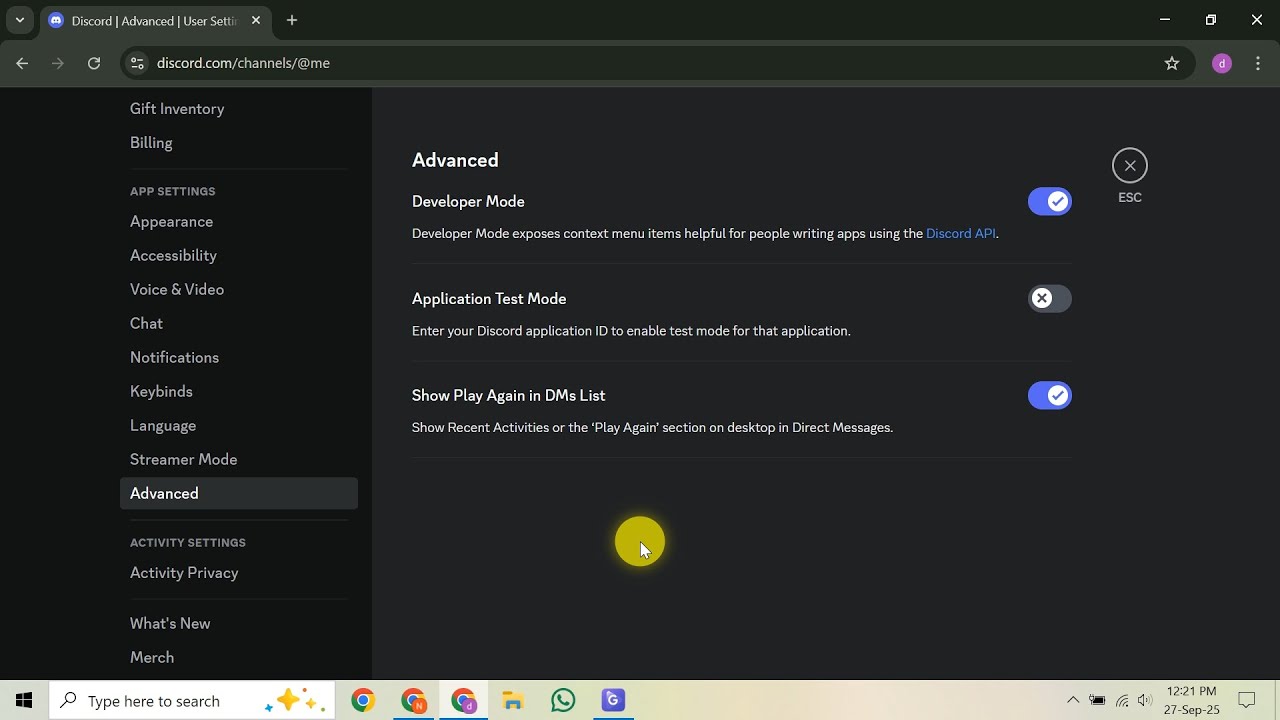Show hidden system tray icons
Viewport: 1280px width, 720px height.
[1073, 701]
